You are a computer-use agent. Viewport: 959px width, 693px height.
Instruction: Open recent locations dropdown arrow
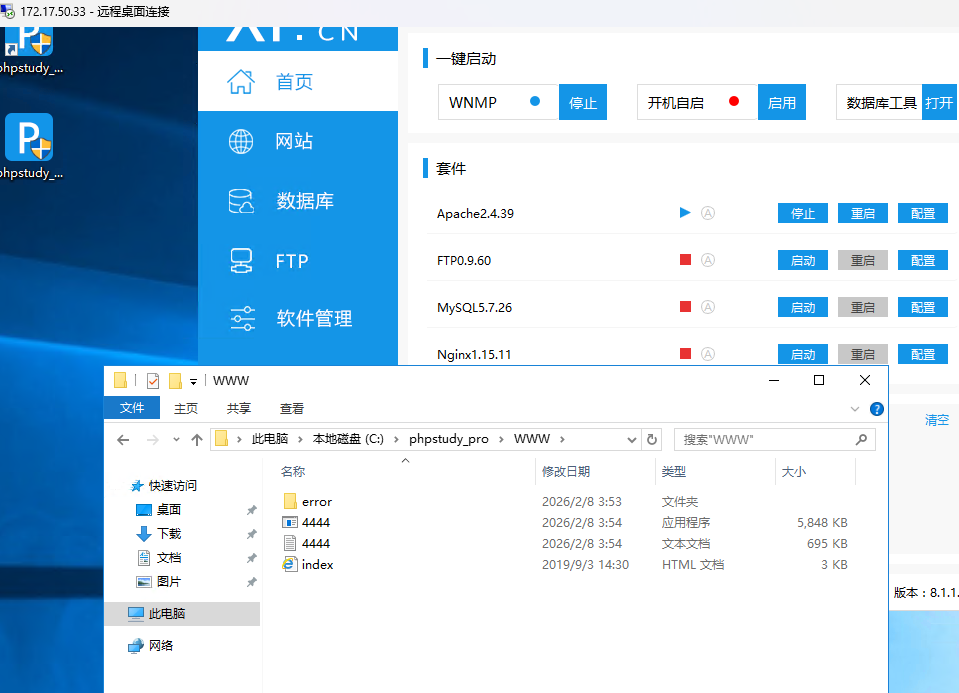(176, 440)
